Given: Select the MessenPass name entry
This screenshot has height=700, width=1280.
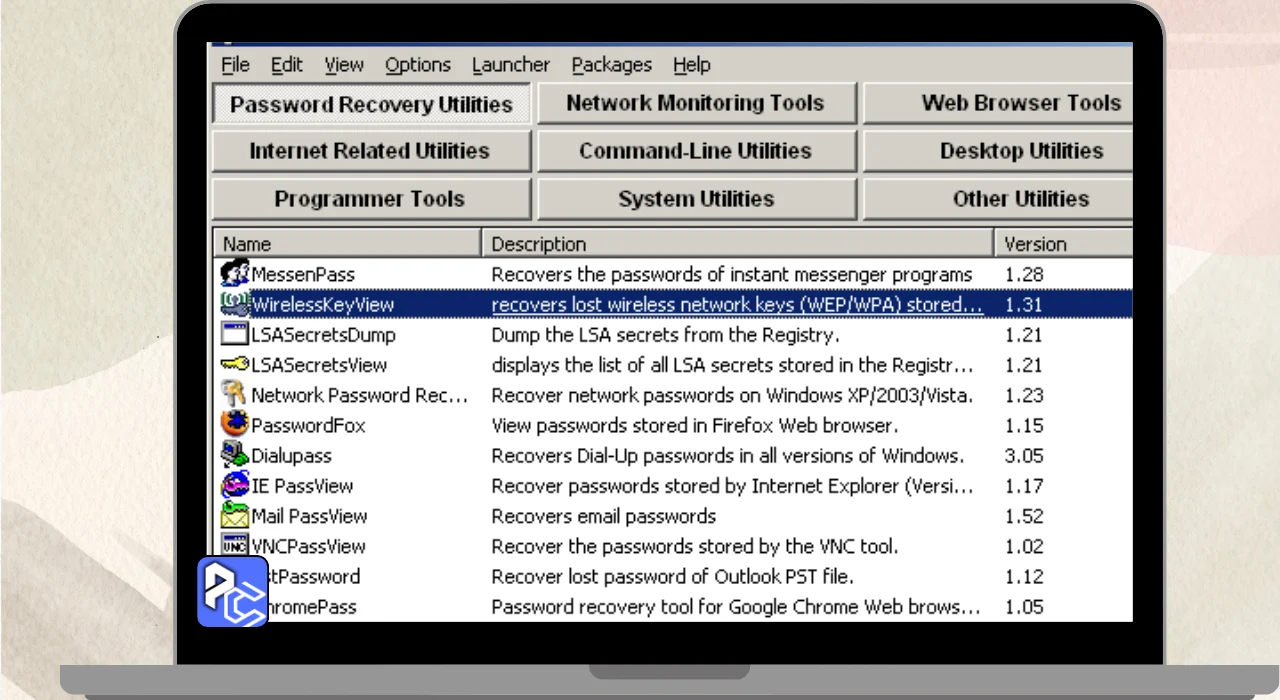Looking at the screenshot, I should (x=303, y=274).
